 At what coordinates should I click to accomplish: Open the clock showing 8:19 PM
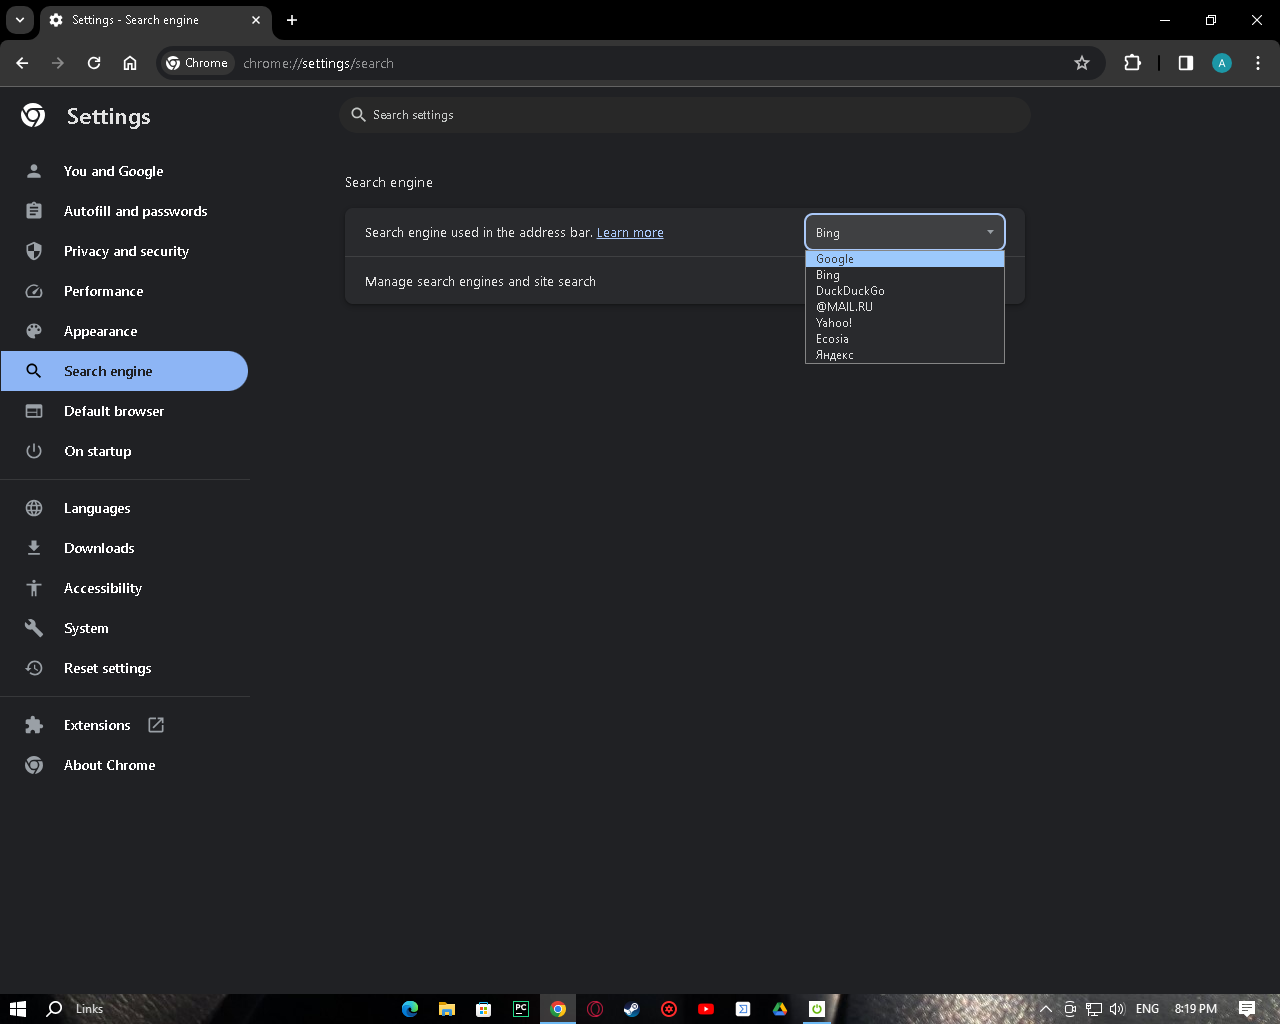pos(1196,1009)
